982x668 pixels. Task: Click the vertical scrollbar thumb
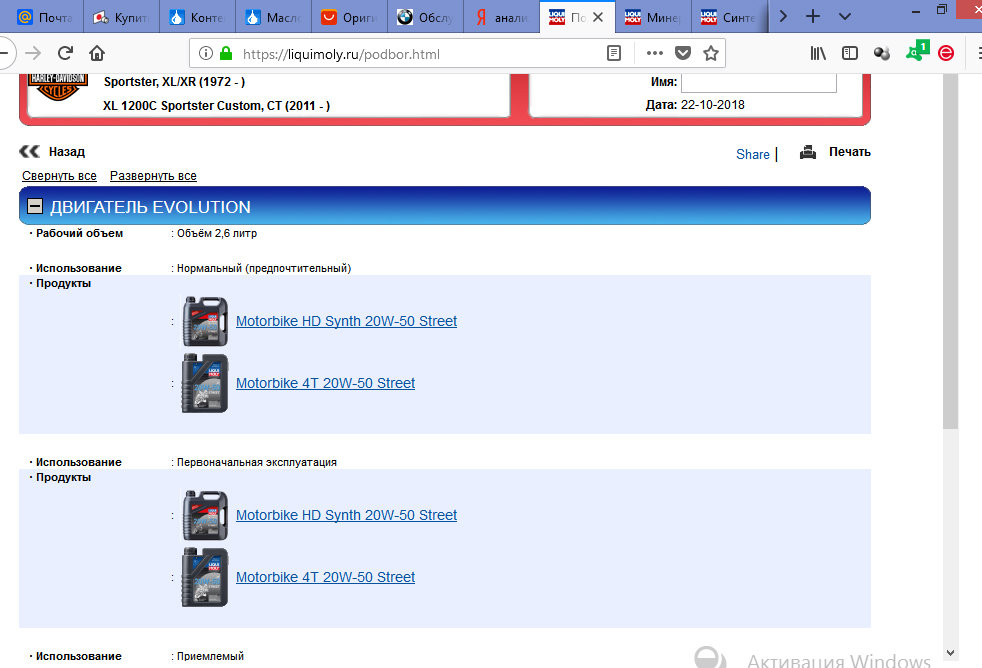(950, 250)
